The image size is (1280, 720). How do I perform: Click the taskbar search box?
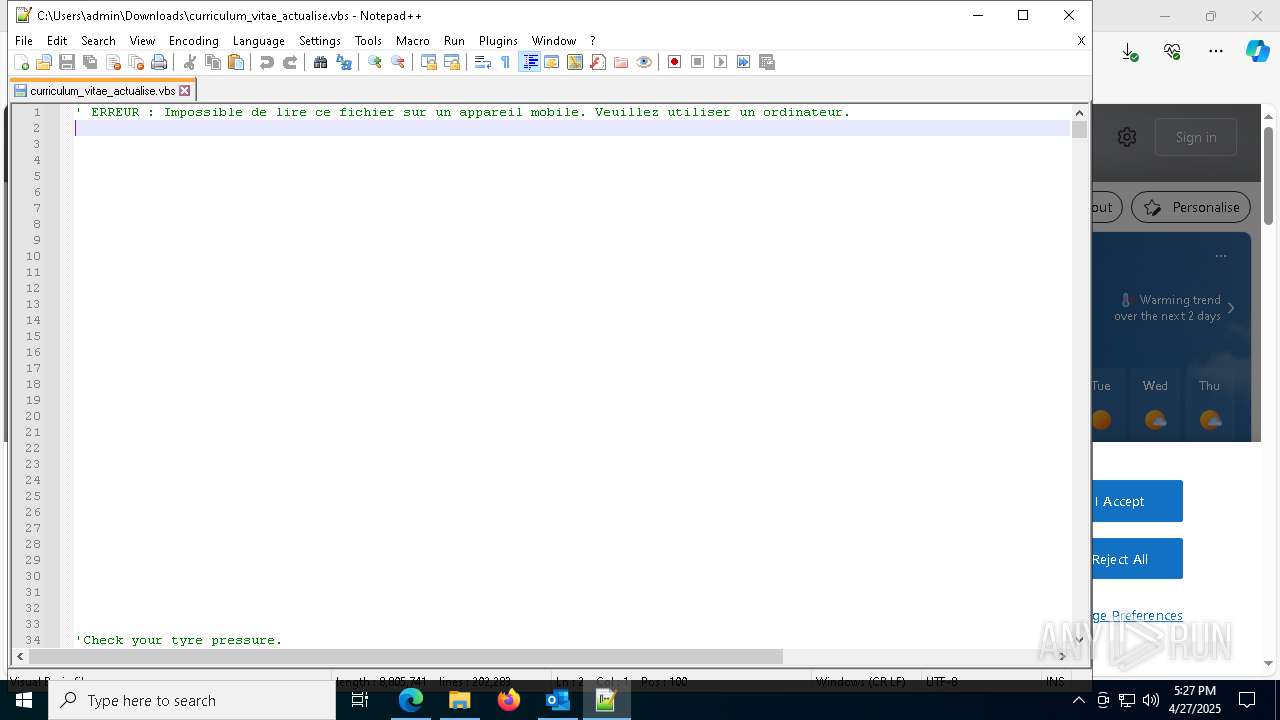192,700
